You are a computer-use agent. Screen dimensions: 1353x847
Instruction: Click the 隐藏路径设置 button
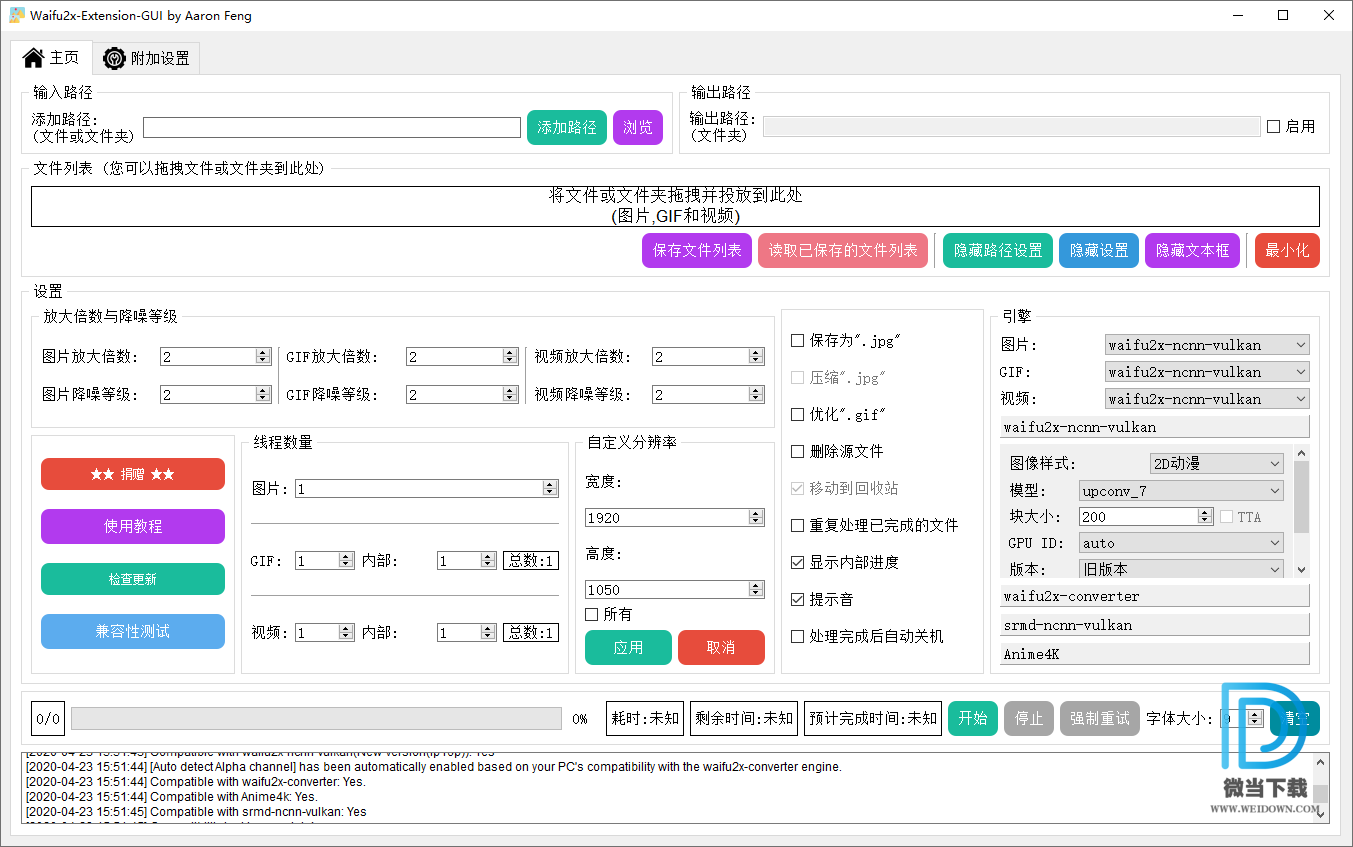[x=998, y=250]
